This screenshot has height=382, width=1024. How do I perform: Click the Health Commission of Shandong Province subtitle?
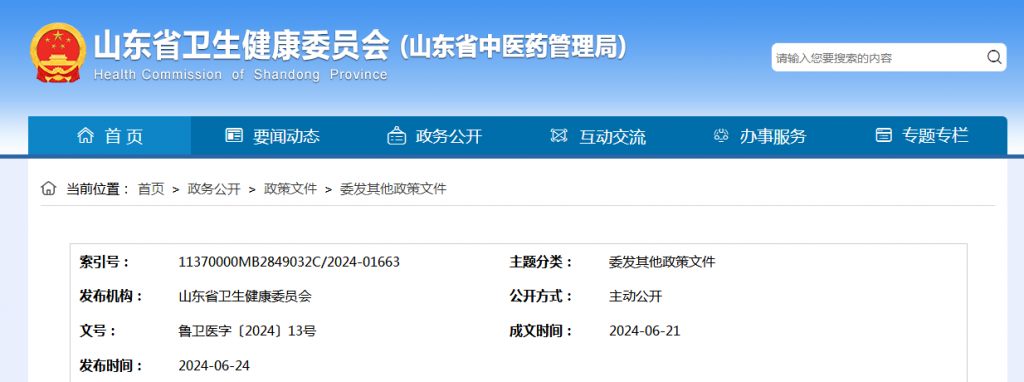pos(240,74)
